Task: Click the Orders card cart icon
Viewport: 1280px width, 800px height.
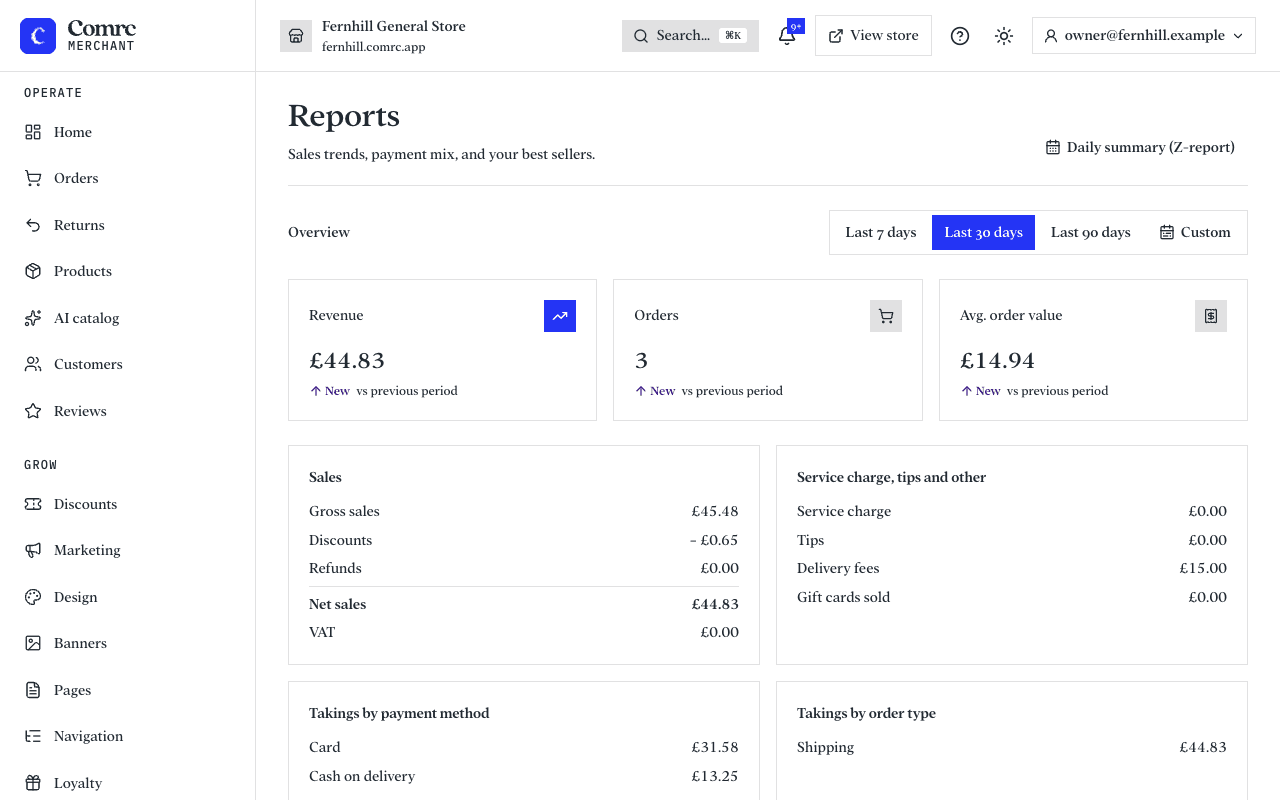Action: (x=886, y=316)
